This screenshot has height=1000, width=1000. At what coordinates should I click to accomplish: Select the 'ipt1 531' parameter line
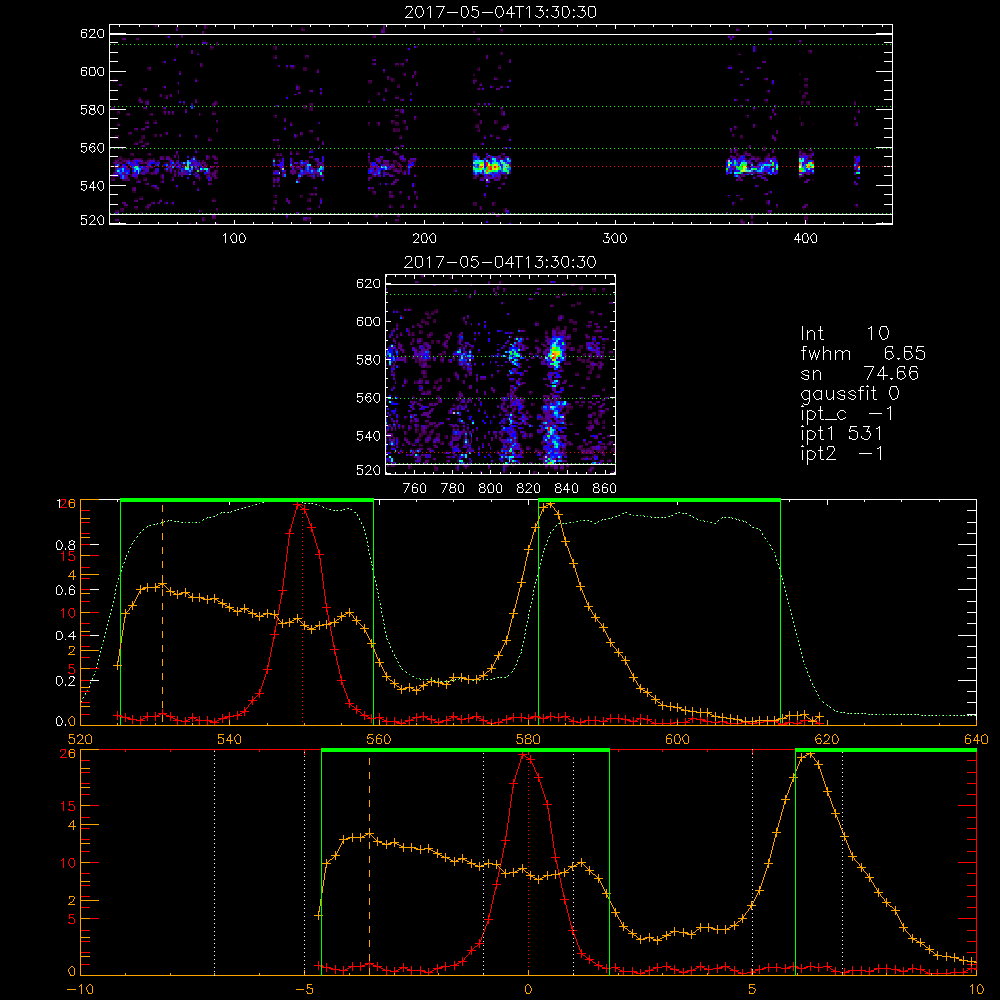tap(842, 434)
